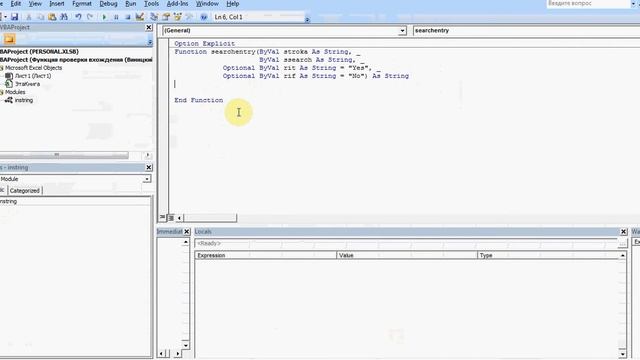The image size is (640, 360).
Task: Click the Locals window scroll down arrow
Action: (622, 354)
